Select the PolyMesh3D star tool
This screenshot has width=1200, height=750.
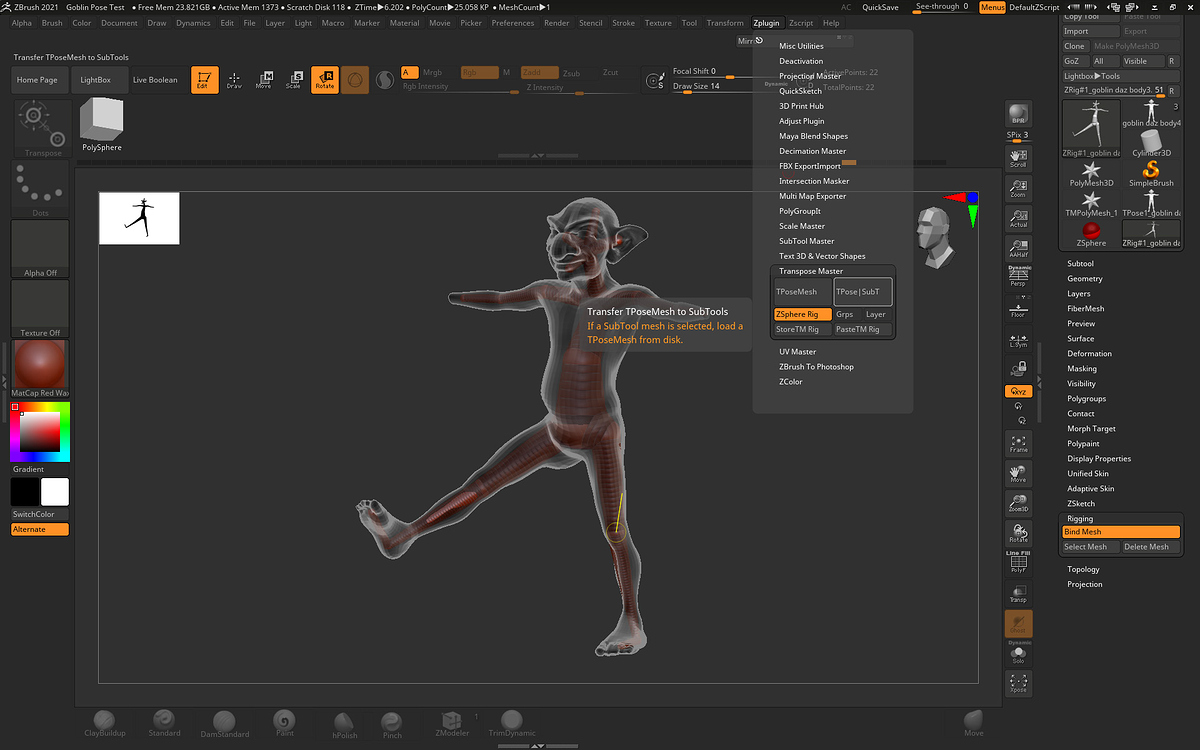[x=1091, y=173]
